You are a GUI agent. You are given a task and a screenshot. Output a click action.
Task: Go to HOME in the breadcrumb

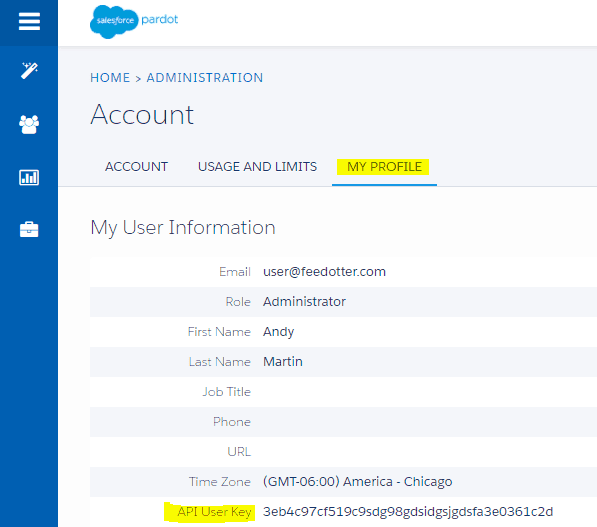[x=110, y=78]
